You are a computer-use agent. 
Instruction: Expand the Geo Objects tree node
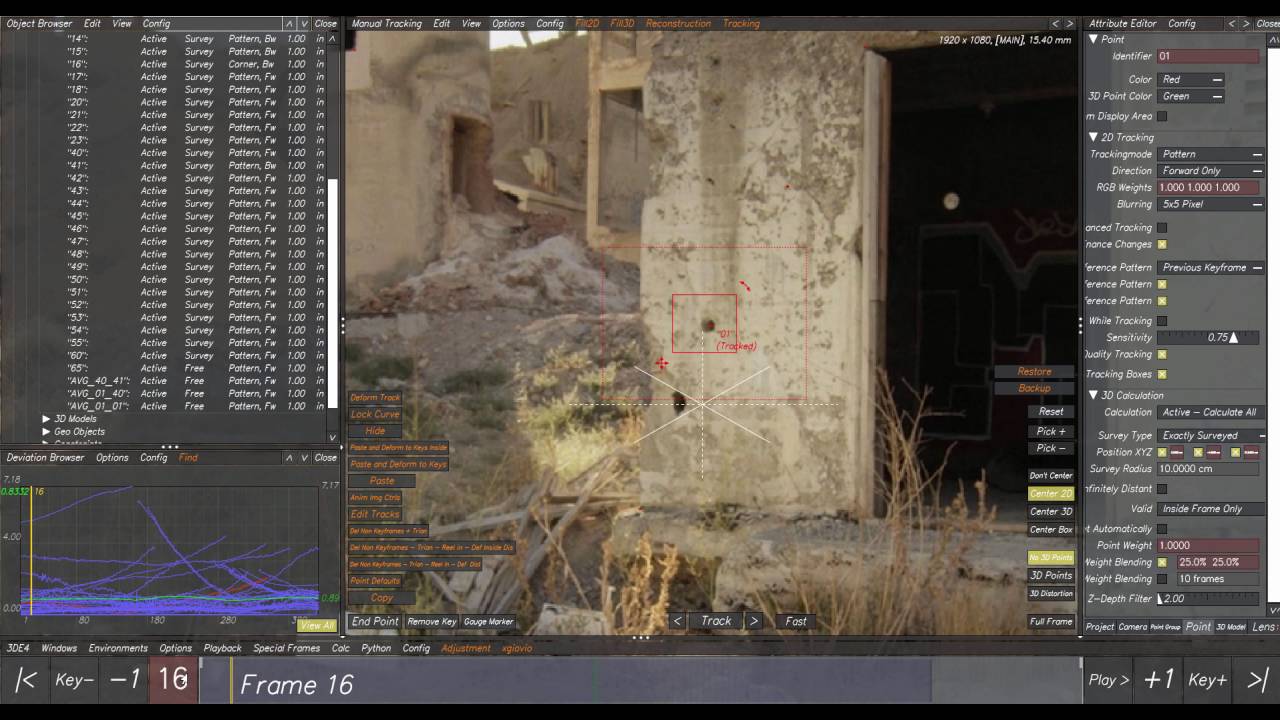click(46, 432)
